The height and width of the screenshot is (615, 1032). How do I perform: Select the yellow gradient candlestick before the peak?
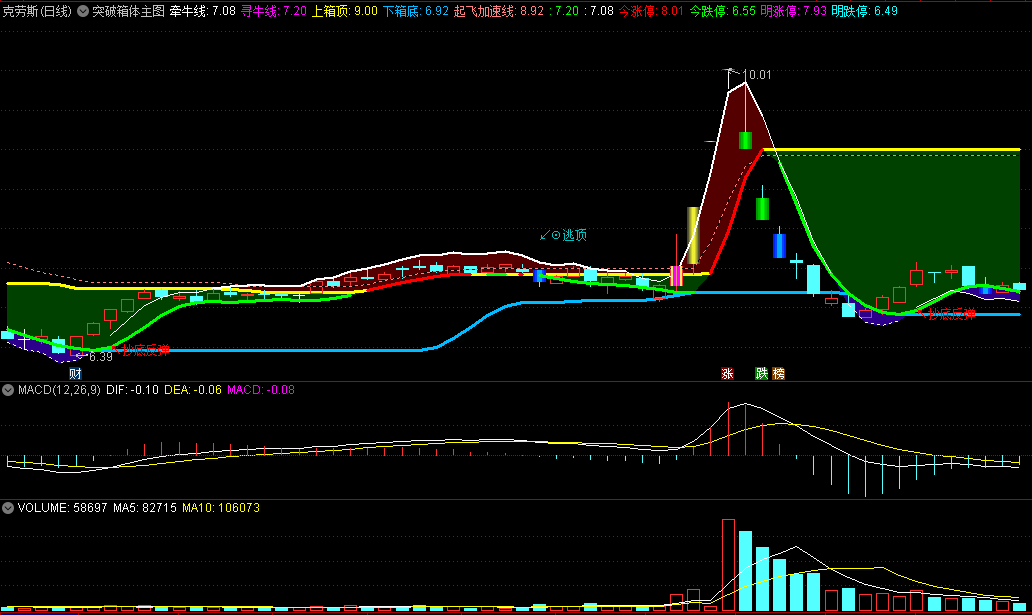tap(693, 236)
